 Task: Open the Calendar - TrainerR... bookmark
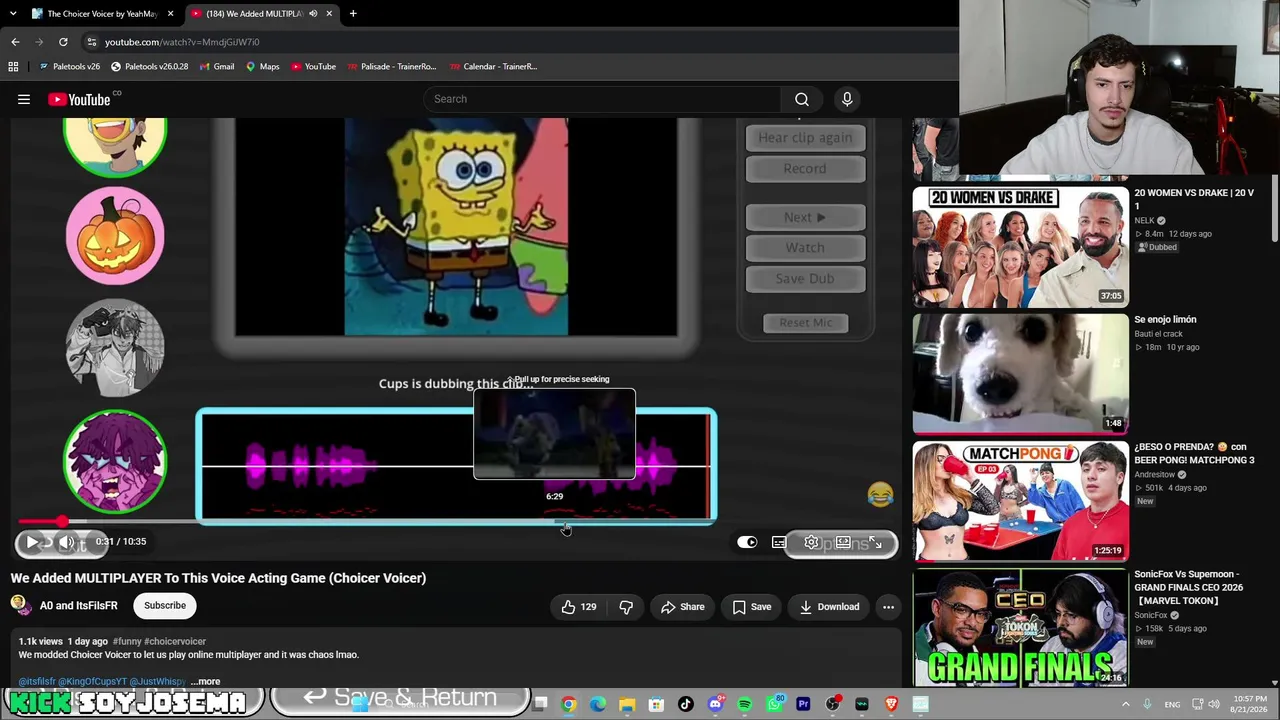493,67
